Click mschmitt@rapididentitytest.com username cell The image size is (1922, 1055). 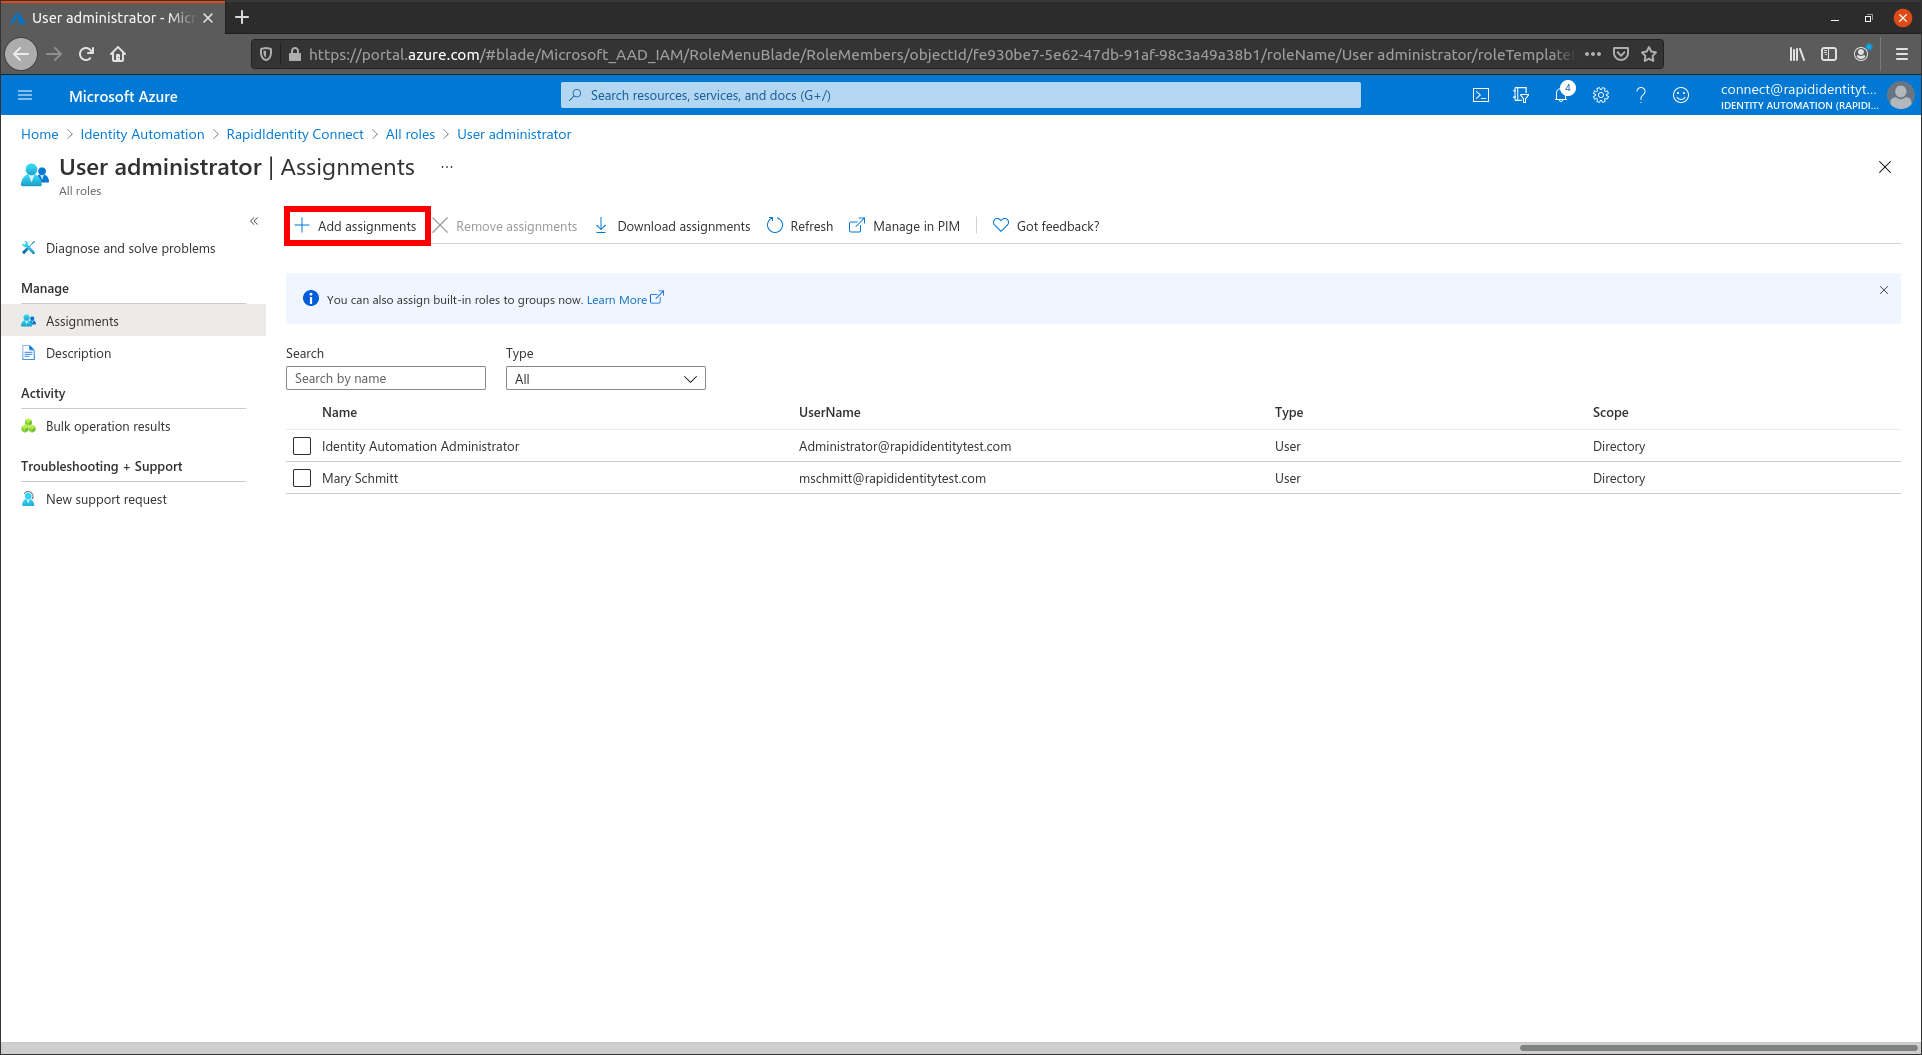tap(892, 478)
